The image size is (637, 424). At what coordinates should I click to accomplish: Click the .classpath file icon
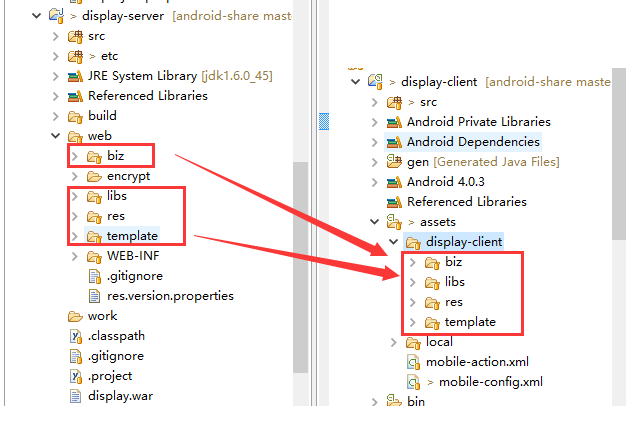[x=76, y=336]
